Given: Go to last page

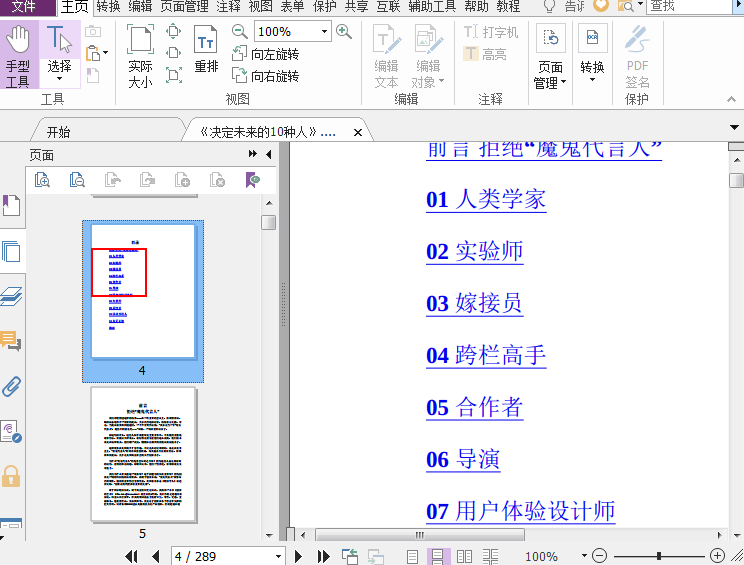Looking at the screenshot, I should coord(324,556).
